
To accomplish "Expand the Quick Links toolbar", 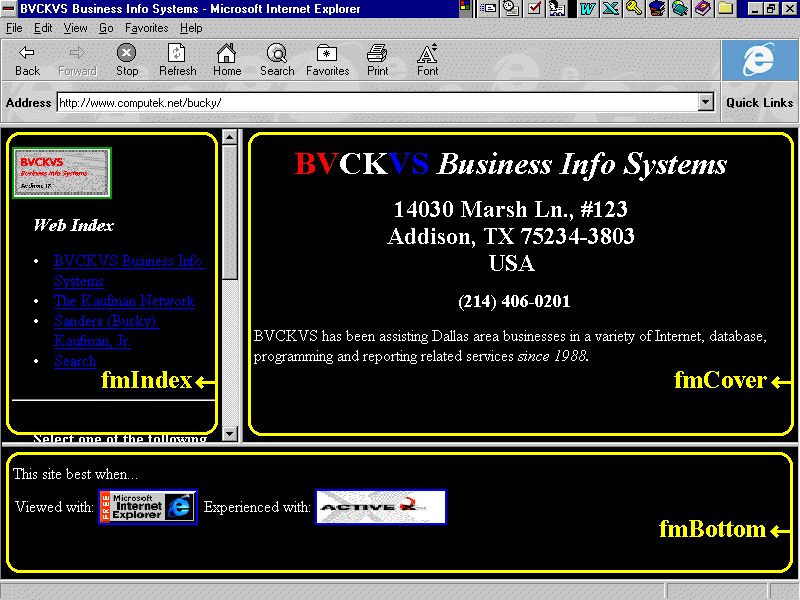I will (759, 102).
